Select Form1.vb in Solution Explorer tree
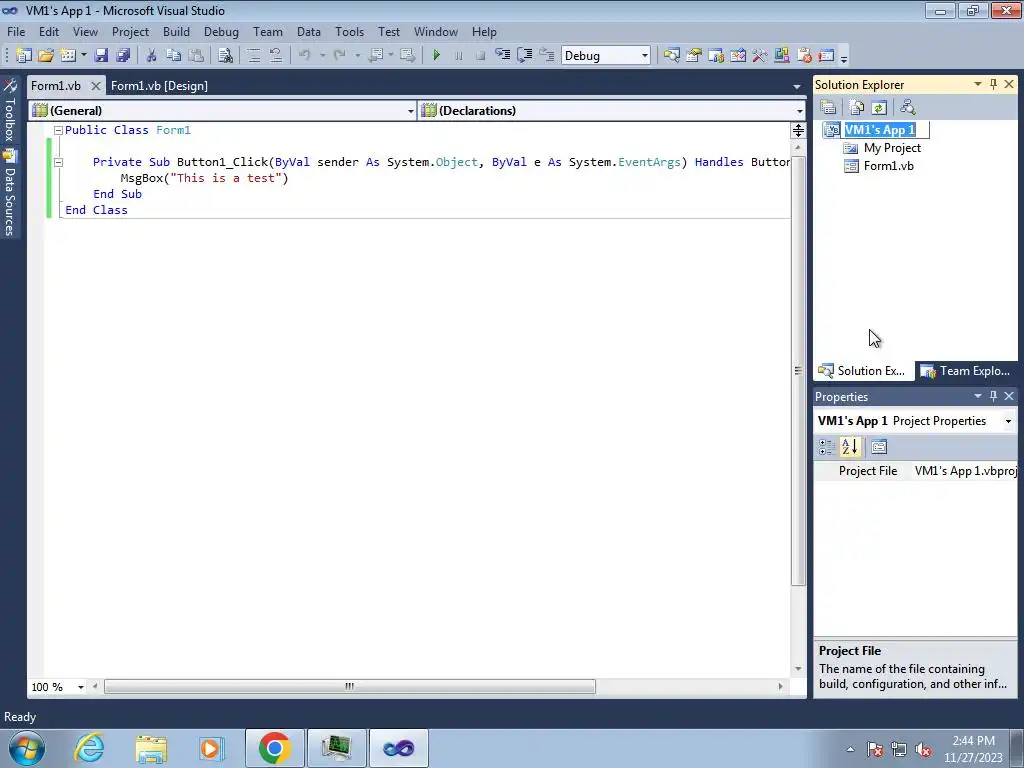This screenshot has width=1024, height=768. pos(888,166)
